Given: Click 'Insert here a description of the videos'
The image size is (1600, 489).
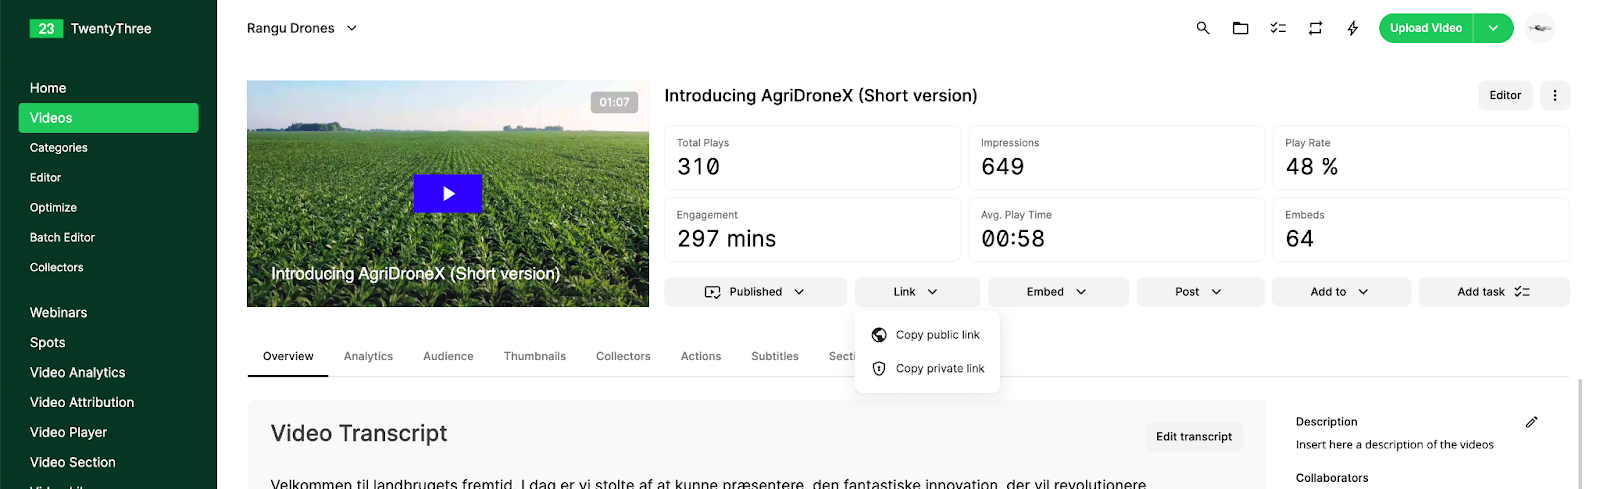Looking at the screenshot, I should tap(1395, 445).
